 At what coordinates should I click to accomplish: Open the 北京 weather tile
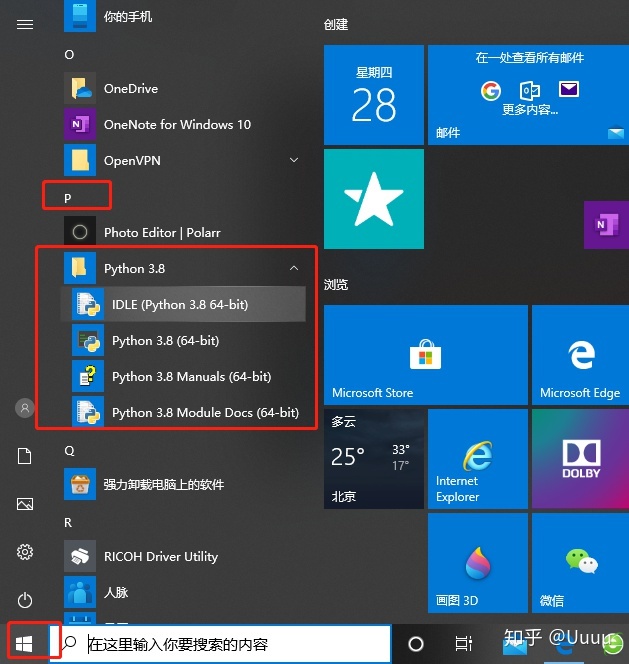(374, 459)
